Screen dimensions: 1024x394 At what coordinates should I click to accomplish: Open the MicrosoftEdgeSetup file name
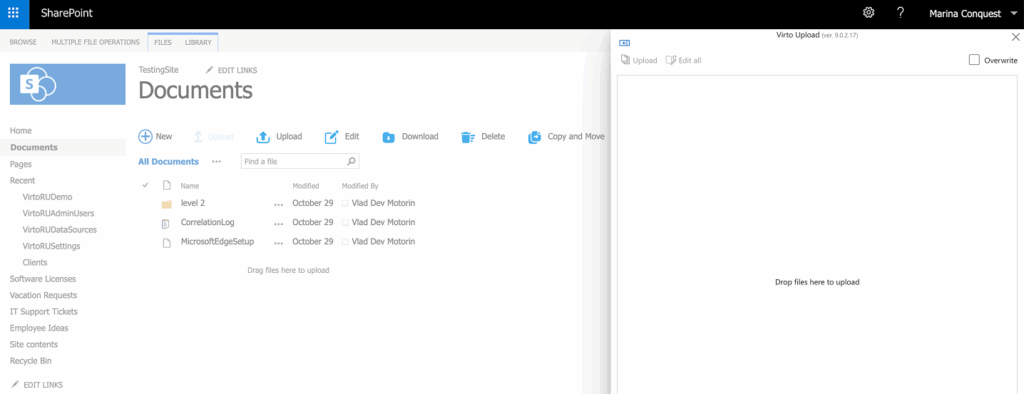pos(217,242)
